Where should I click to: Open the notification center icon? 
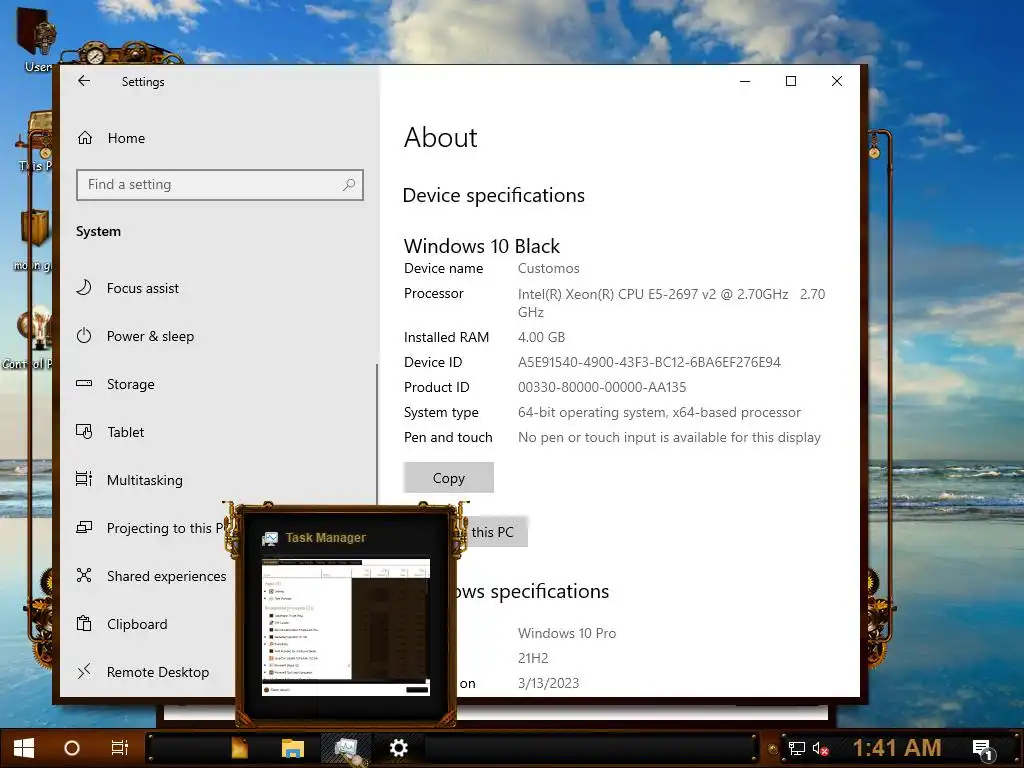[983, 749]
